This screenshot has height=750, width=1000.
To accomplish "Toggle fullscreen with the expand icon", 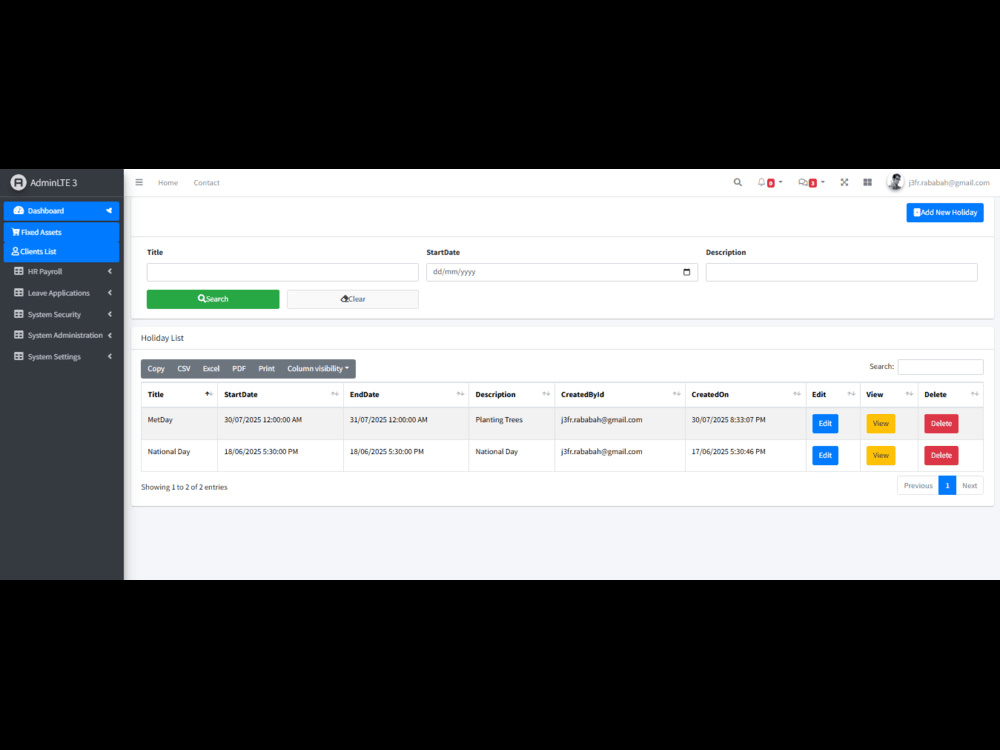I will coord(844,182).
